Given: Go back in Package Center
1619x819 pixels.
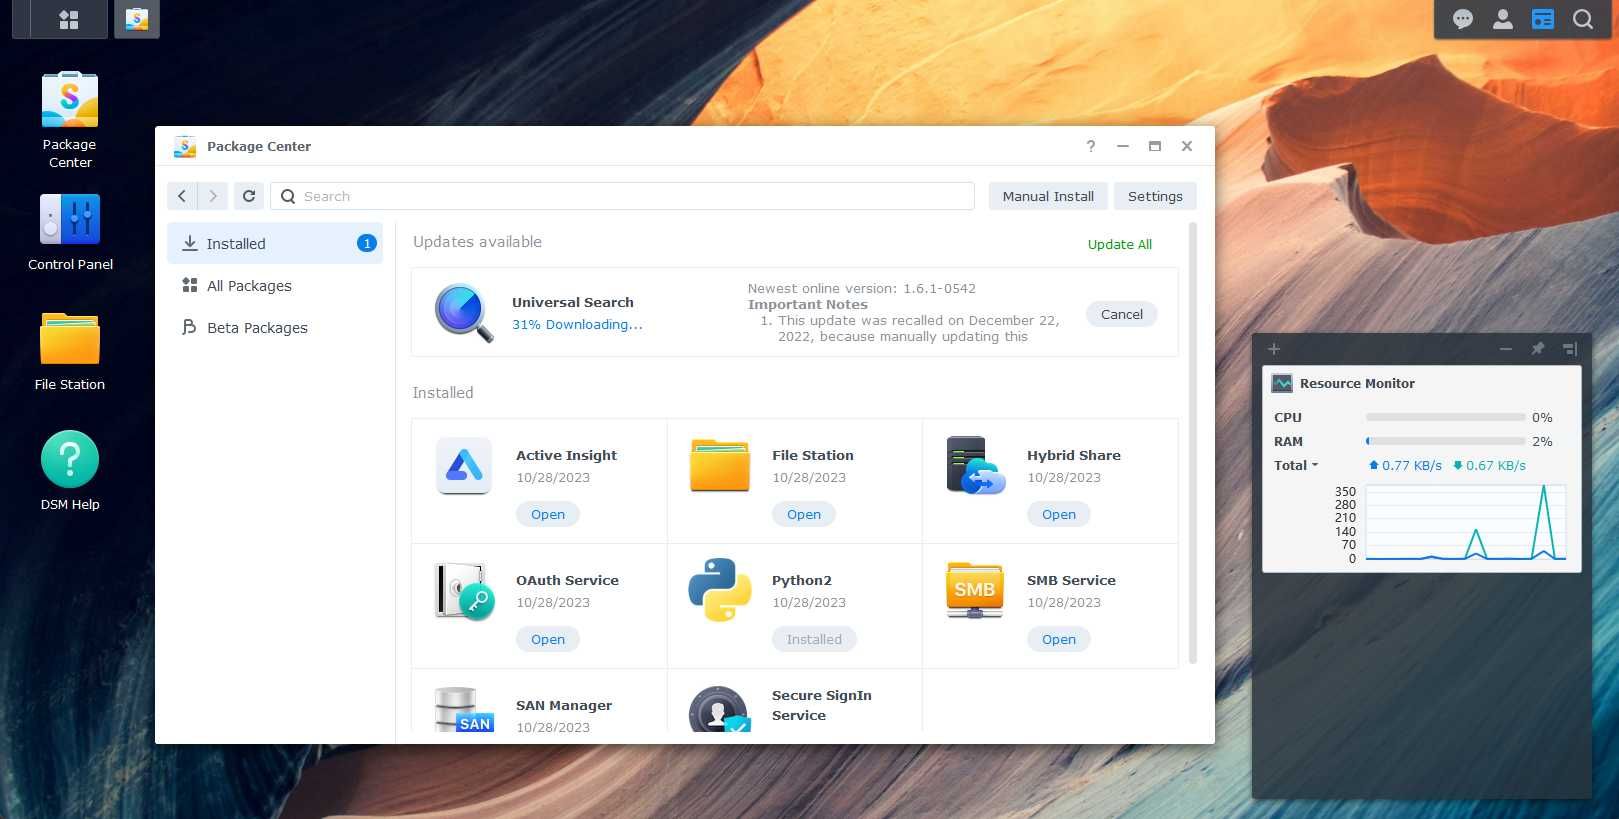Looking at the screenshot, I should (182, 196).
